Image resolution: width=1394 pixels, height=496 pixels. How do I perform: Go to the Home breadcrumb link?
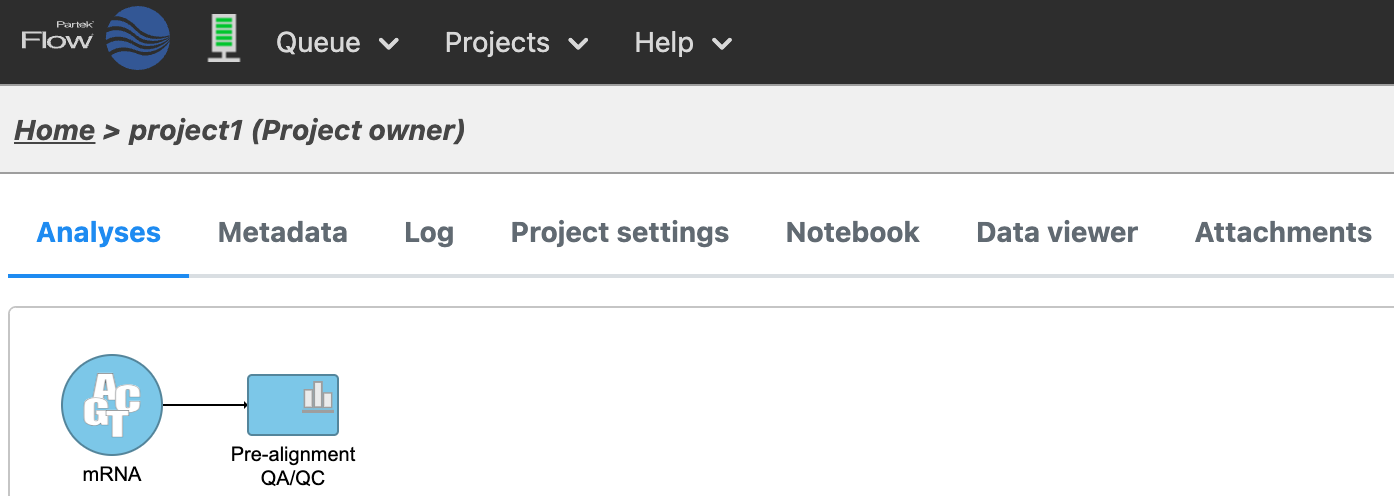tap(55, 130)
